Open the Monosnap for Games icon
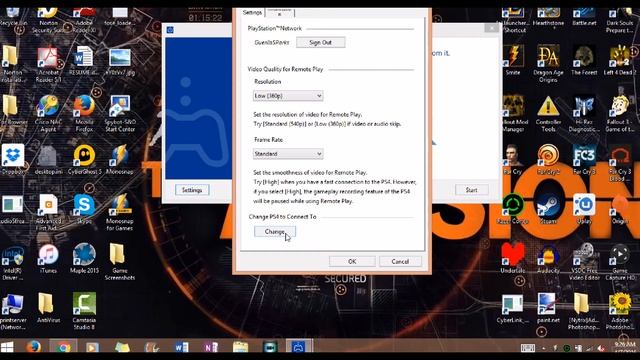This screenshot has width=640, height=360. 119,212
